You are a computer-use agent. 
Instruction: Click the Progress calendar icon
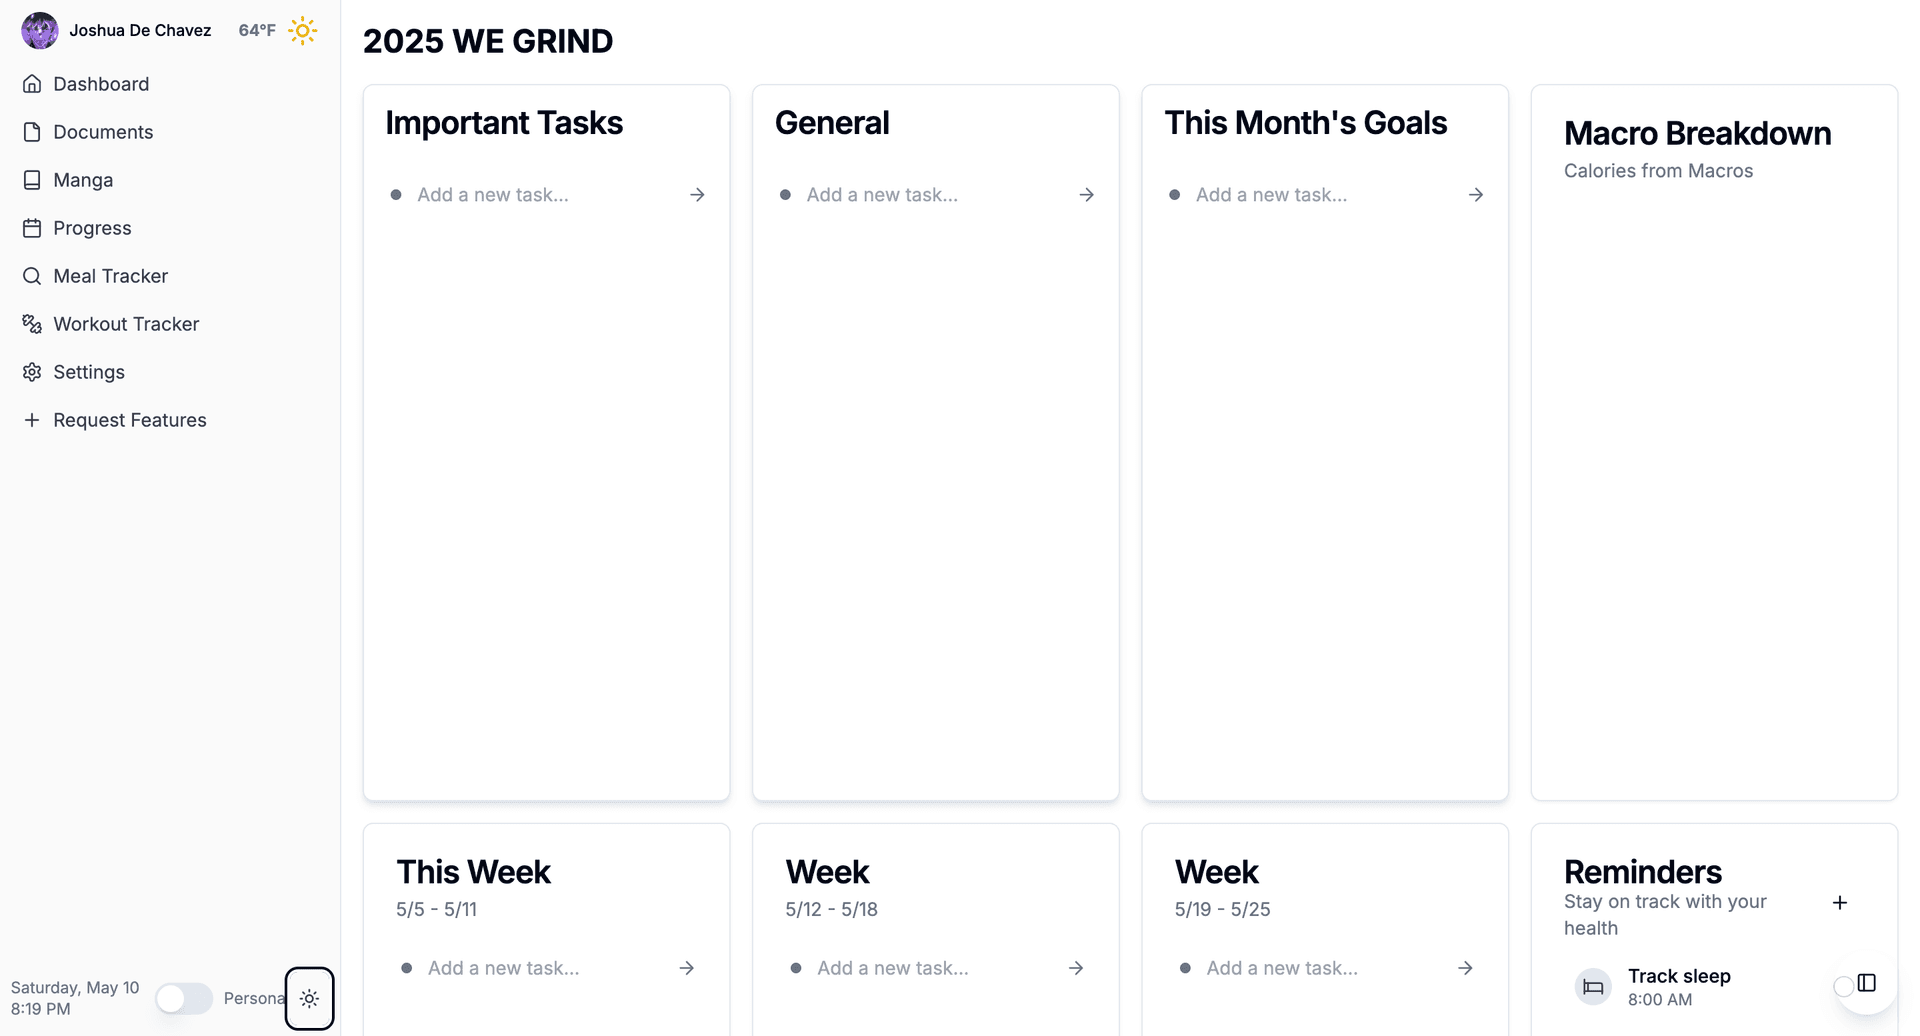pos(32,227)
